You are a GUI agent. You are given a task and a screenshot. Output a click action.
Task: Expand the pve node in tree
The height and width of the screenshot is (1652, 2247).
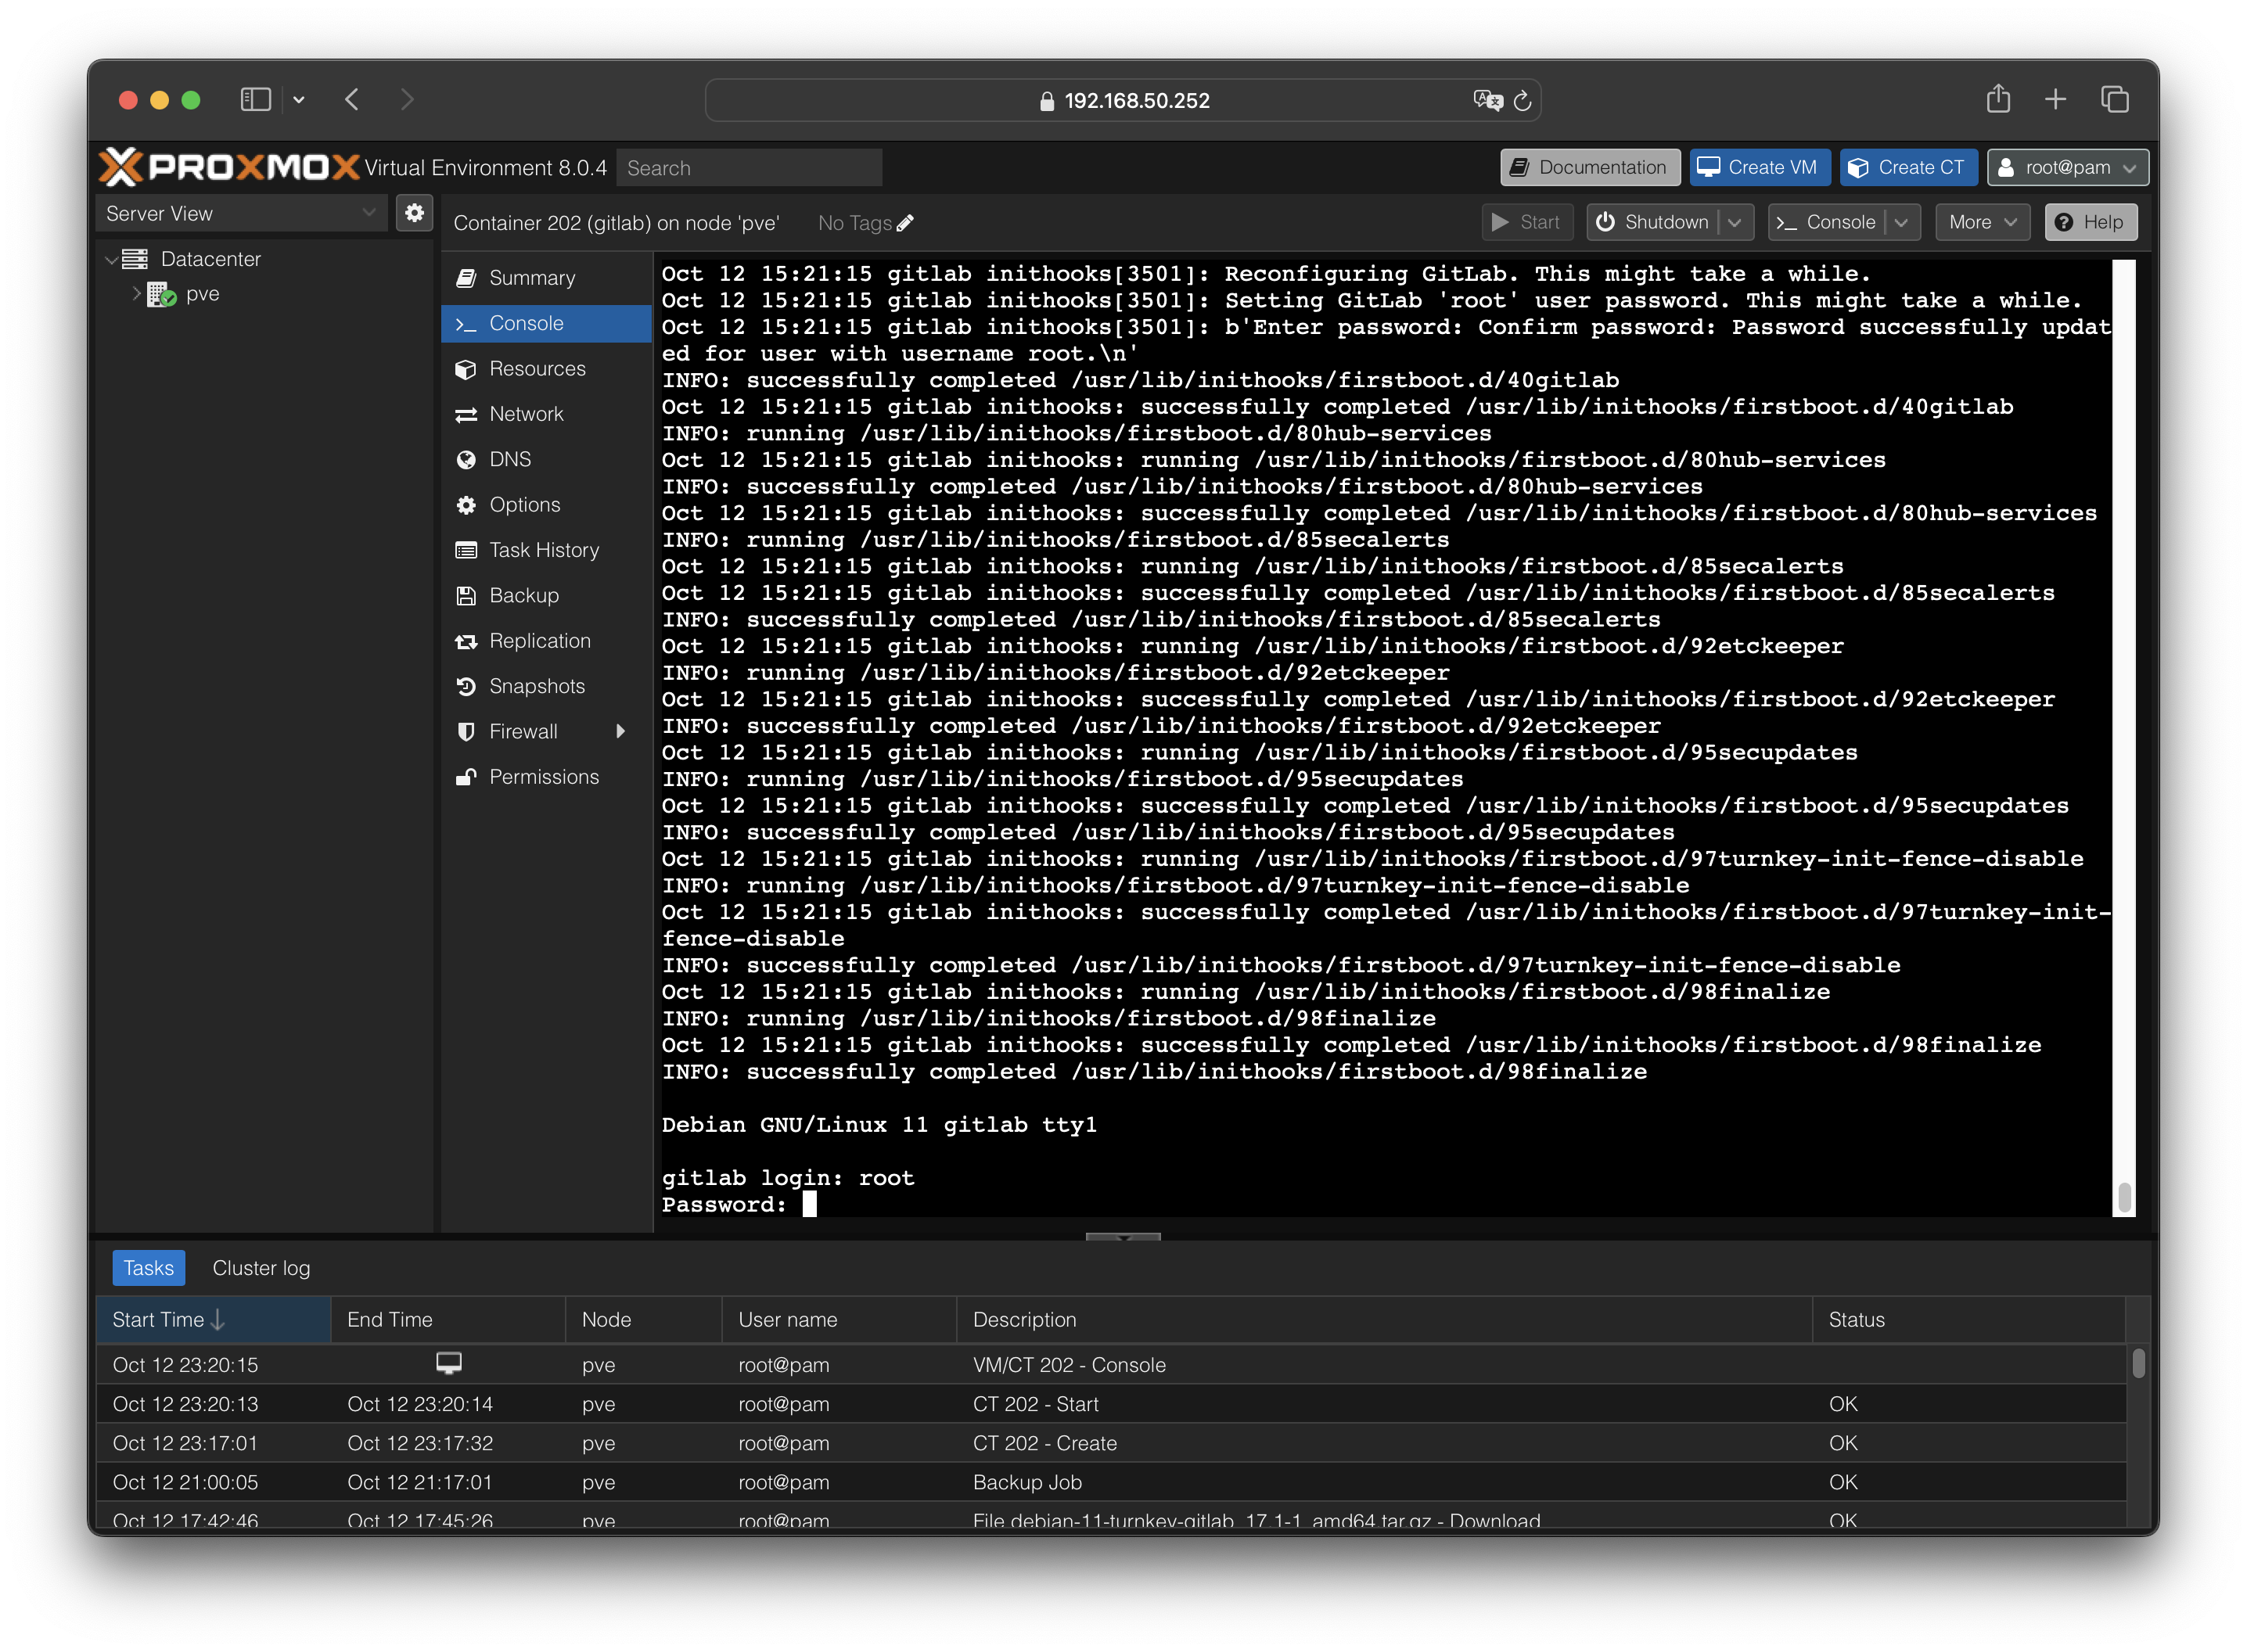click(137, 294)
